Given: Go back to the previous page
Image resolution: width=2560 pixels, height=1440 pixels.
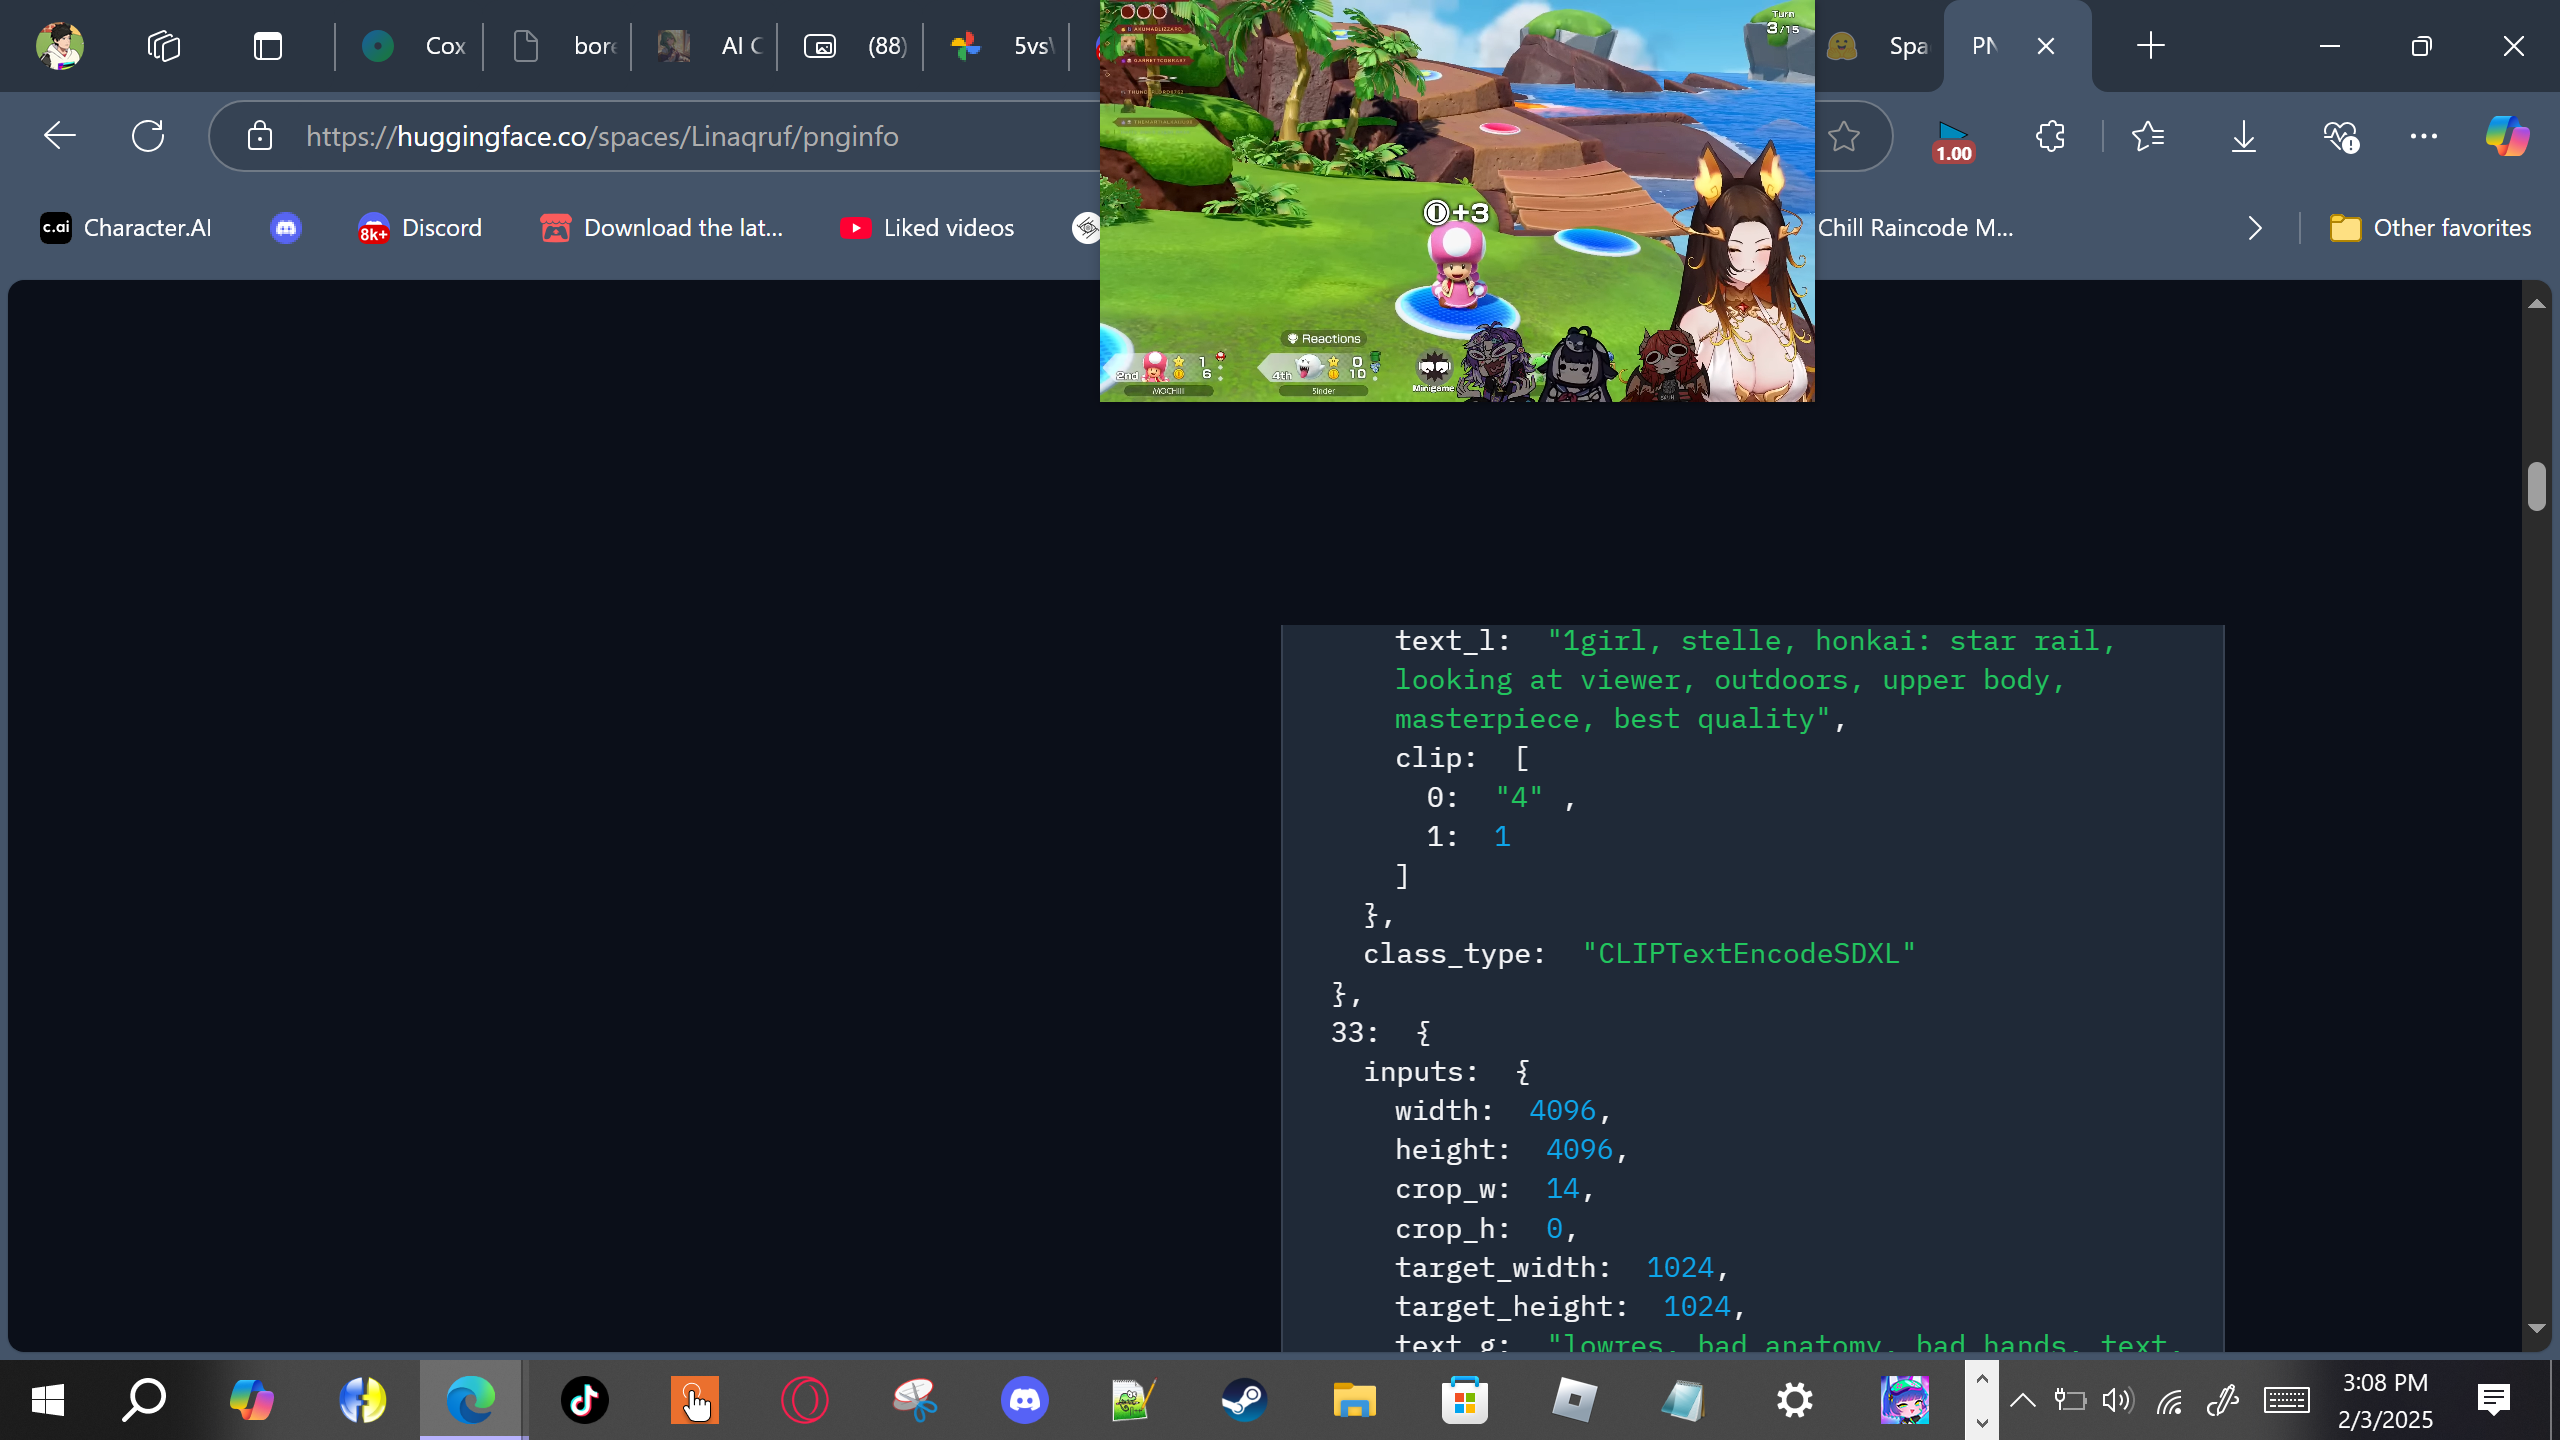Looking at the screenshot, I should point(60,136).
